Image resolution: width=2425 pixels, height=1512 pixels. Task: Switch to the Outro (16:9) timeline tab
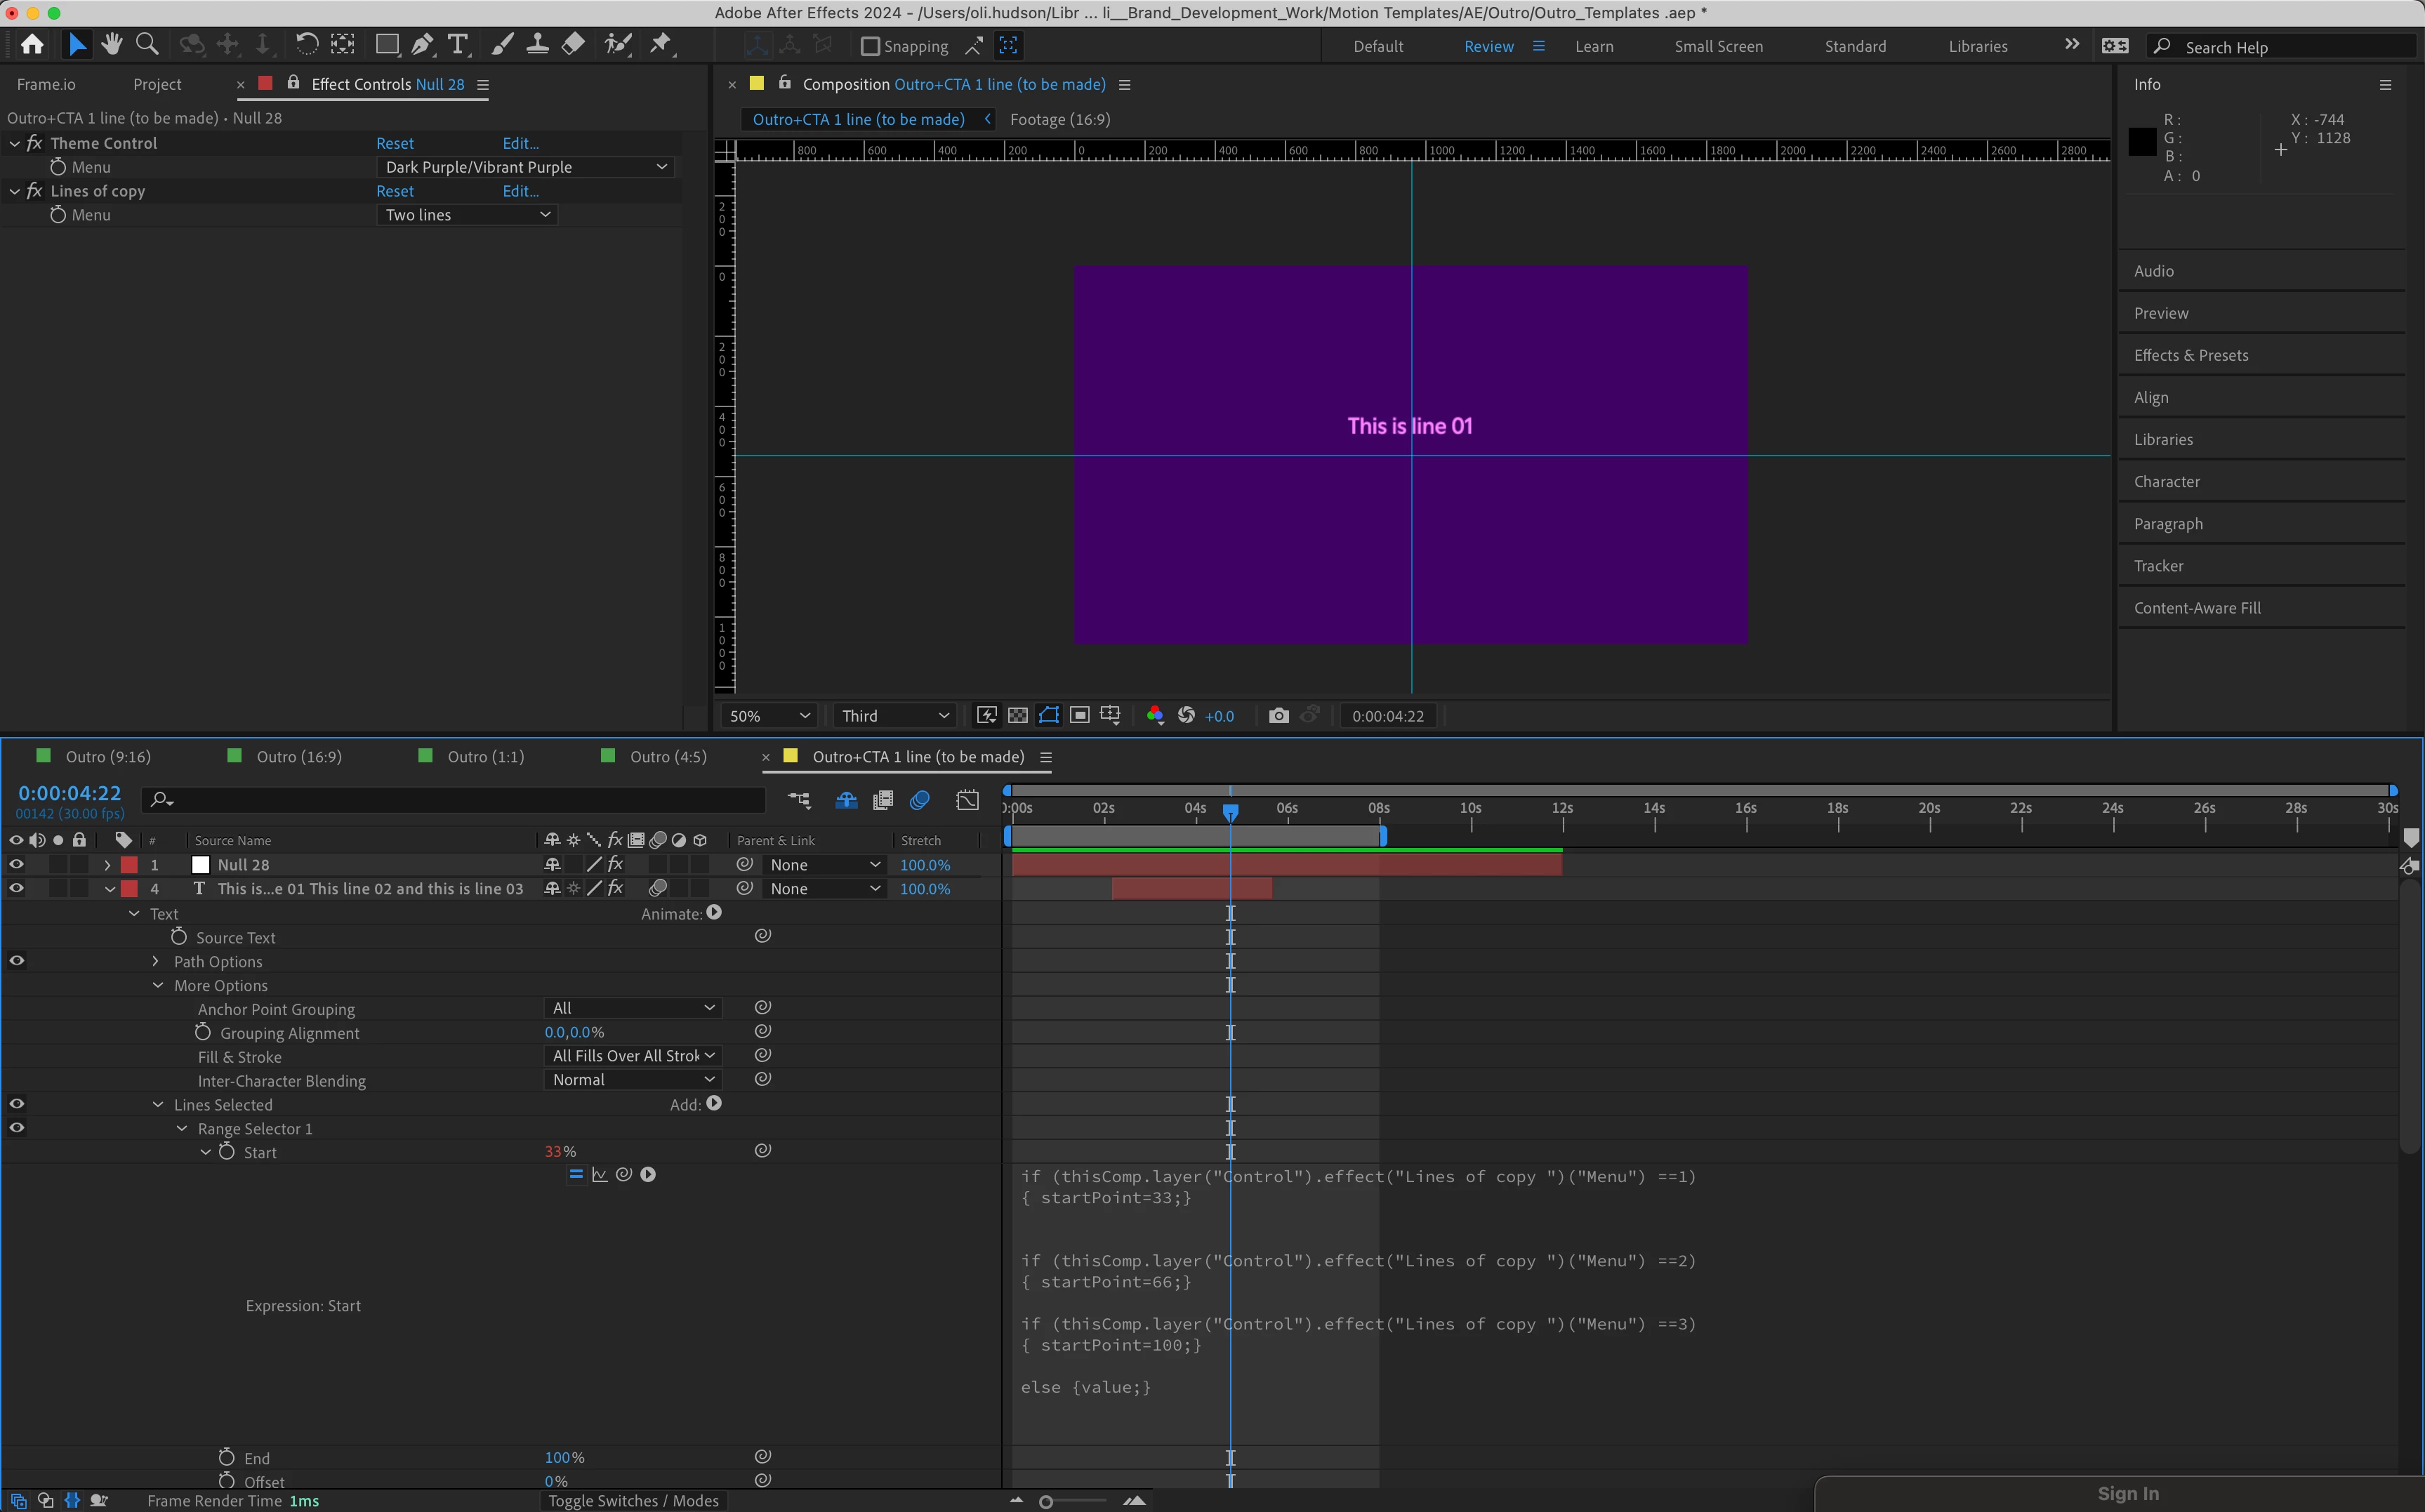298,757
